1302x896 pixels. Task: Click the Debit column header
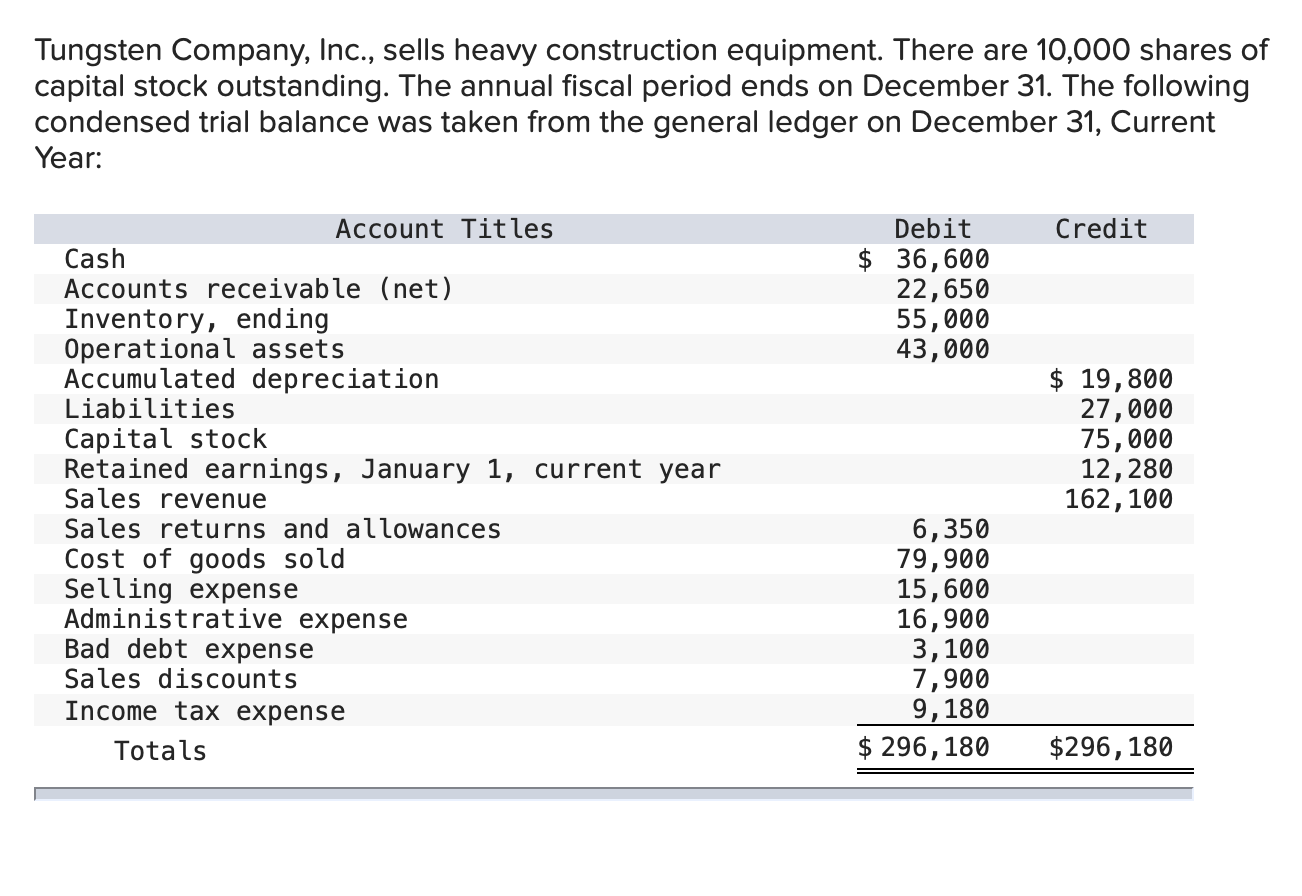[932, 228]
